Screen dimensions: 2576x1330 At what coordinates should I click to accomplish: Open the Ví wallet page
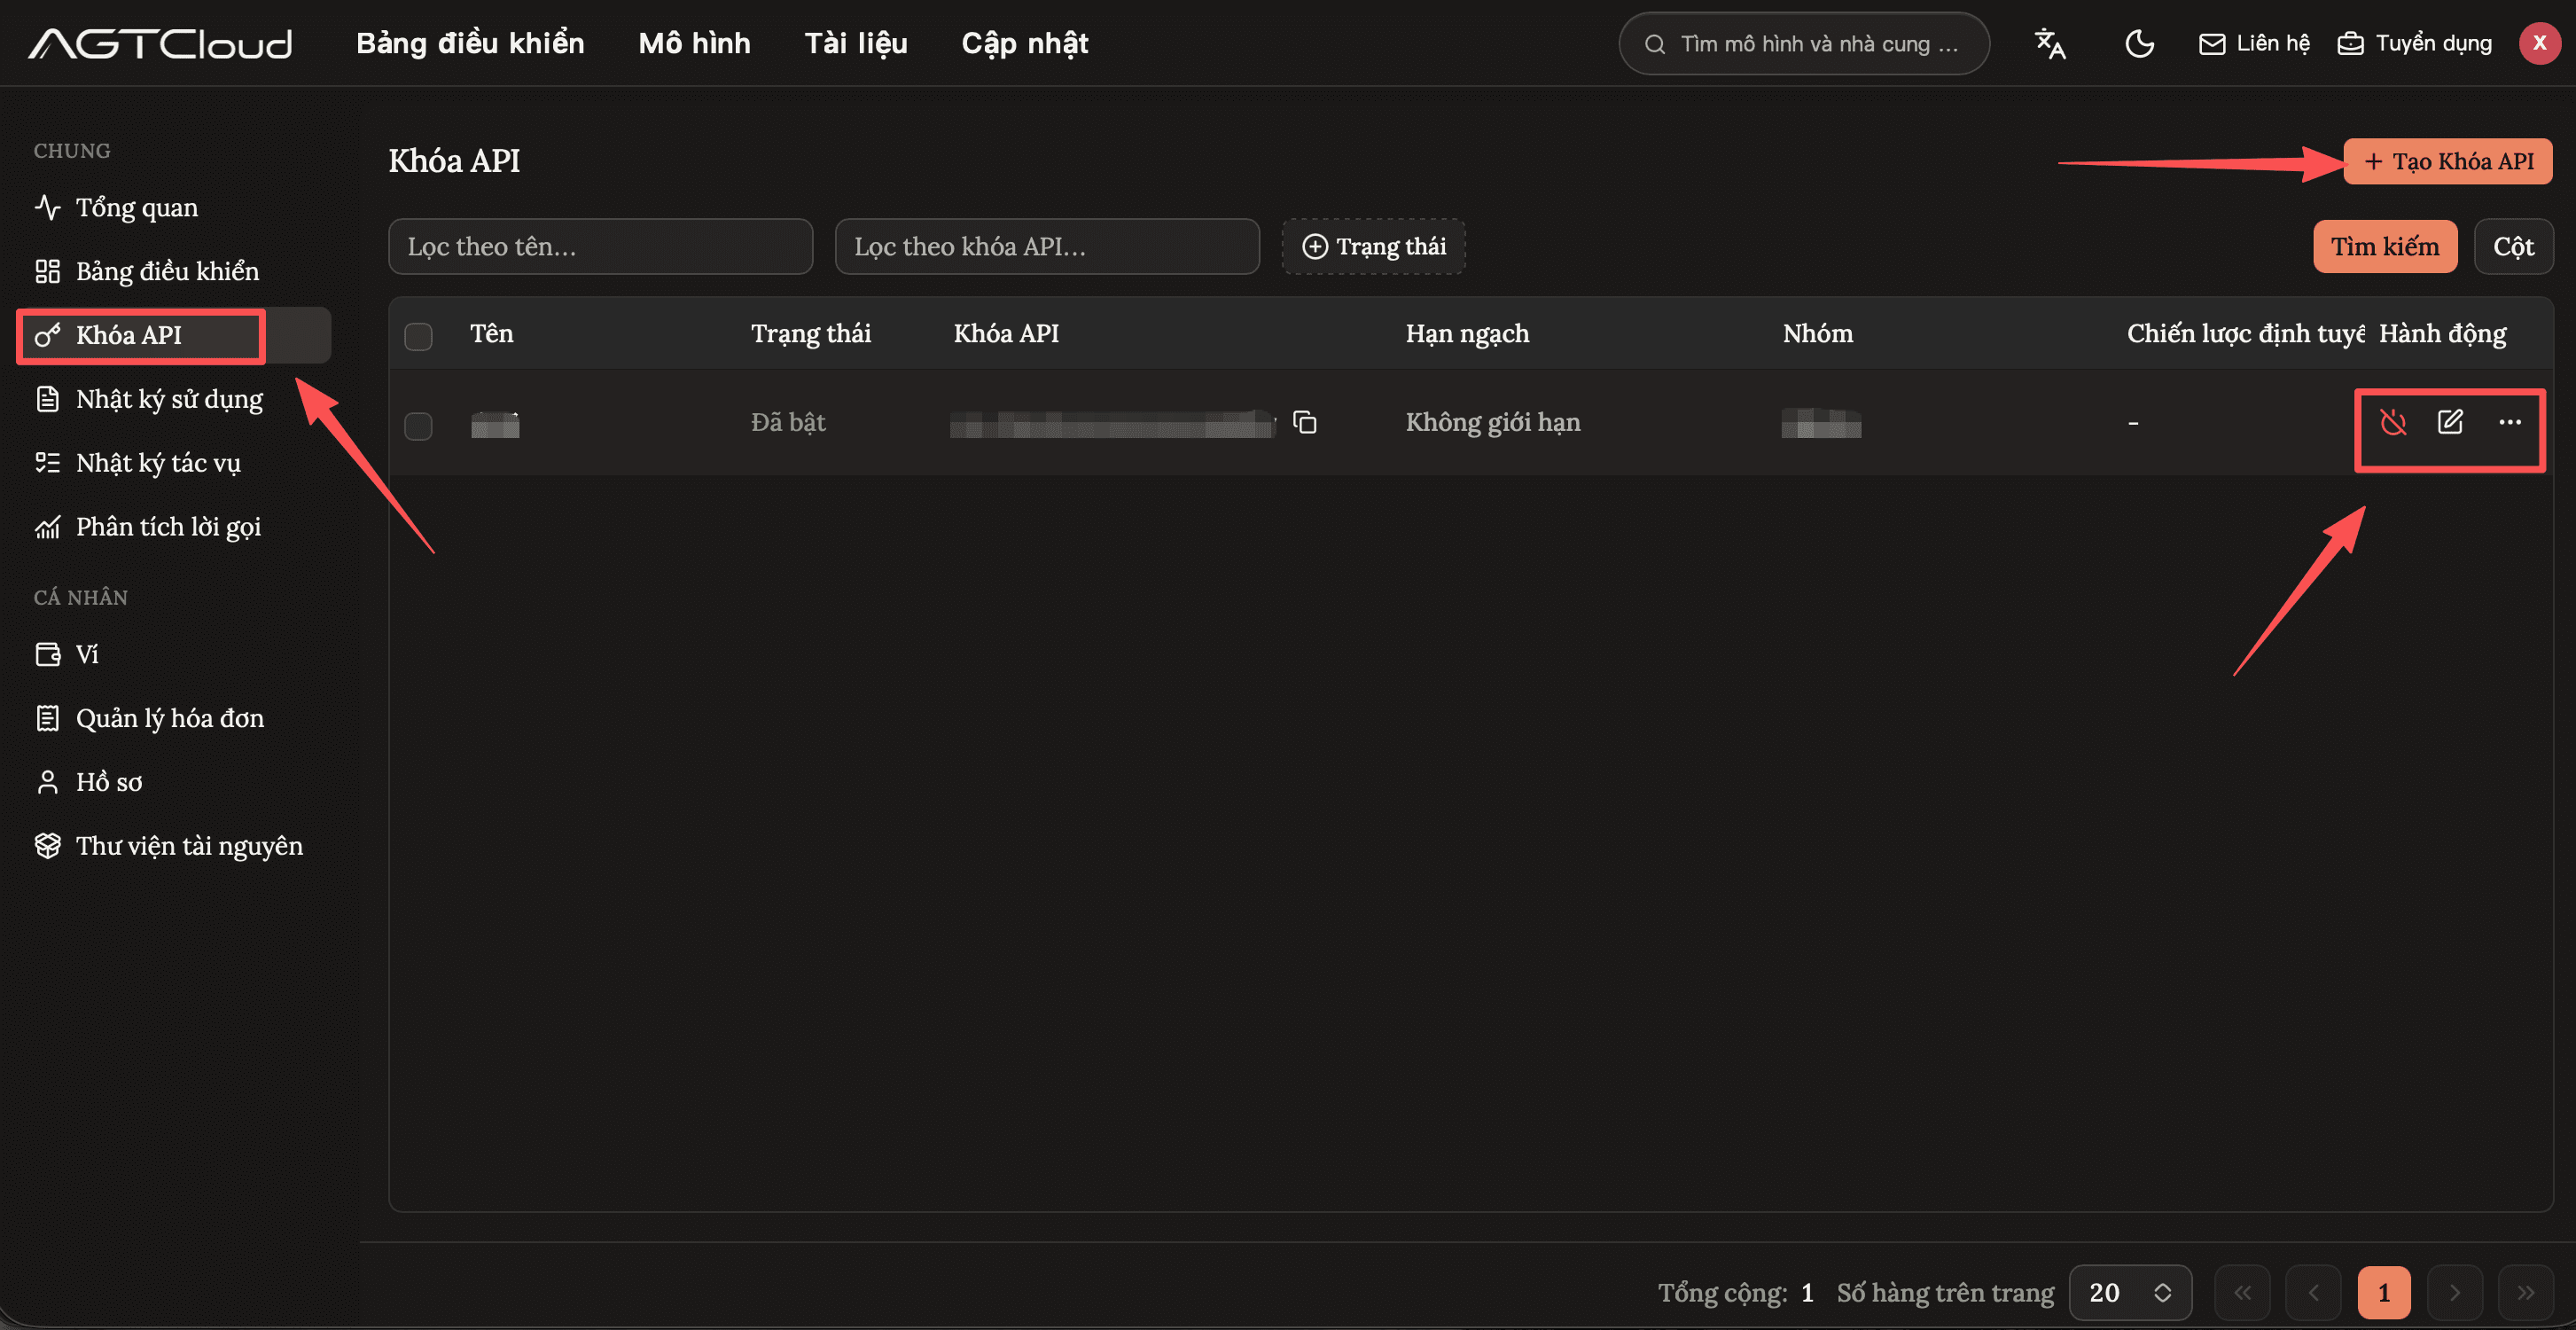67,654
